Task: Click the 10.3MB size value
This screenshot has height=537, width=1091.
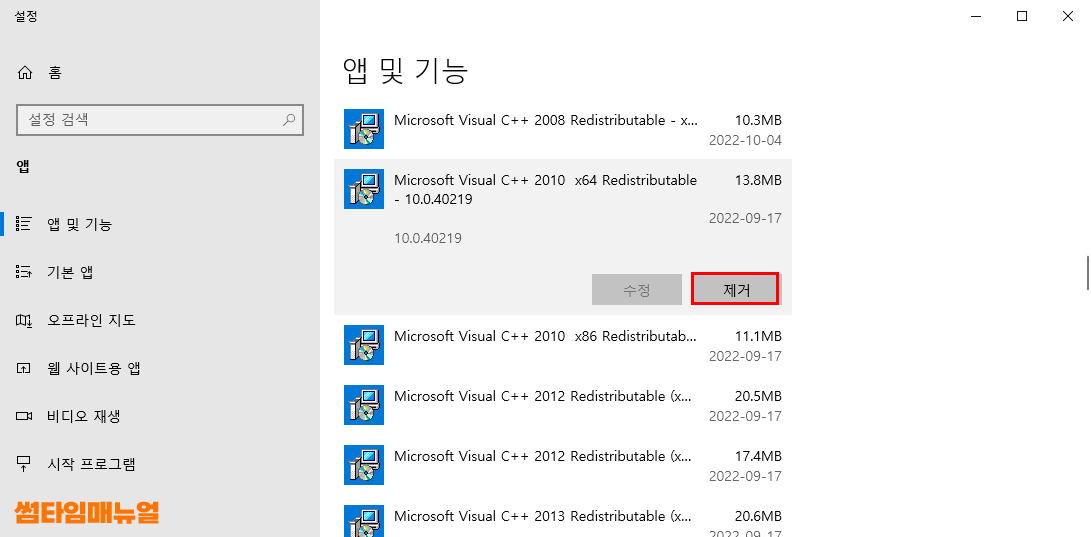Action: [x=758, y=120]
